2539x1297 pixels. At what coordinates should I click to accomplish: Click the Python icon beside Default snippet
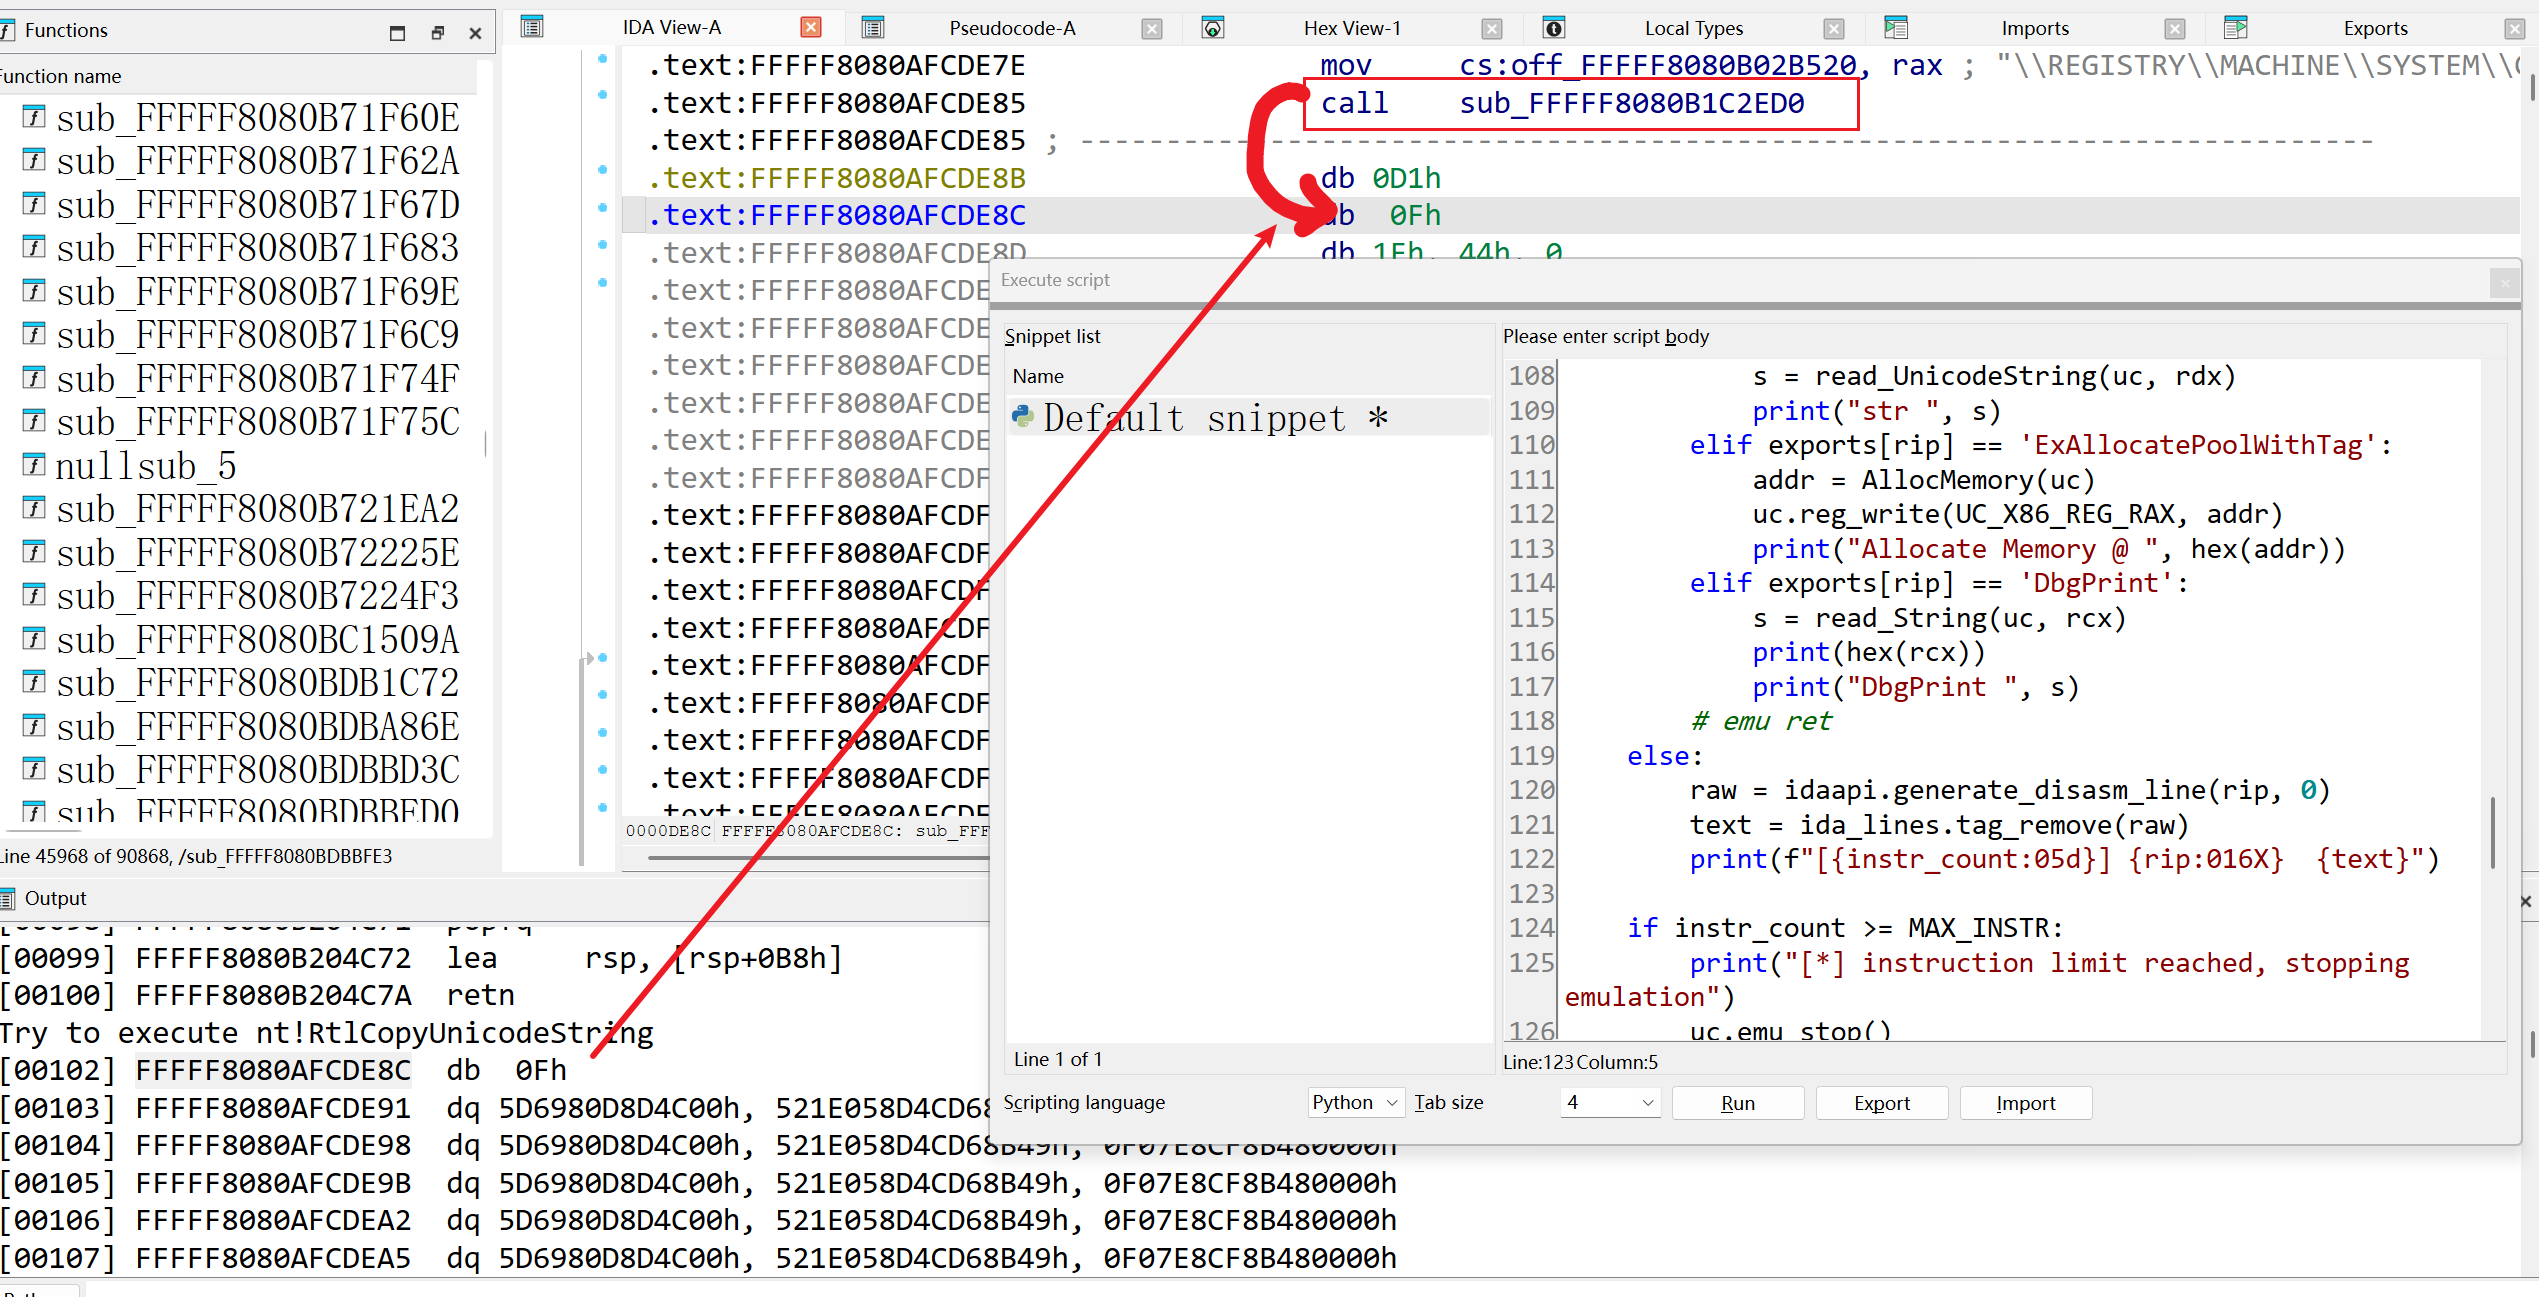1022,416
